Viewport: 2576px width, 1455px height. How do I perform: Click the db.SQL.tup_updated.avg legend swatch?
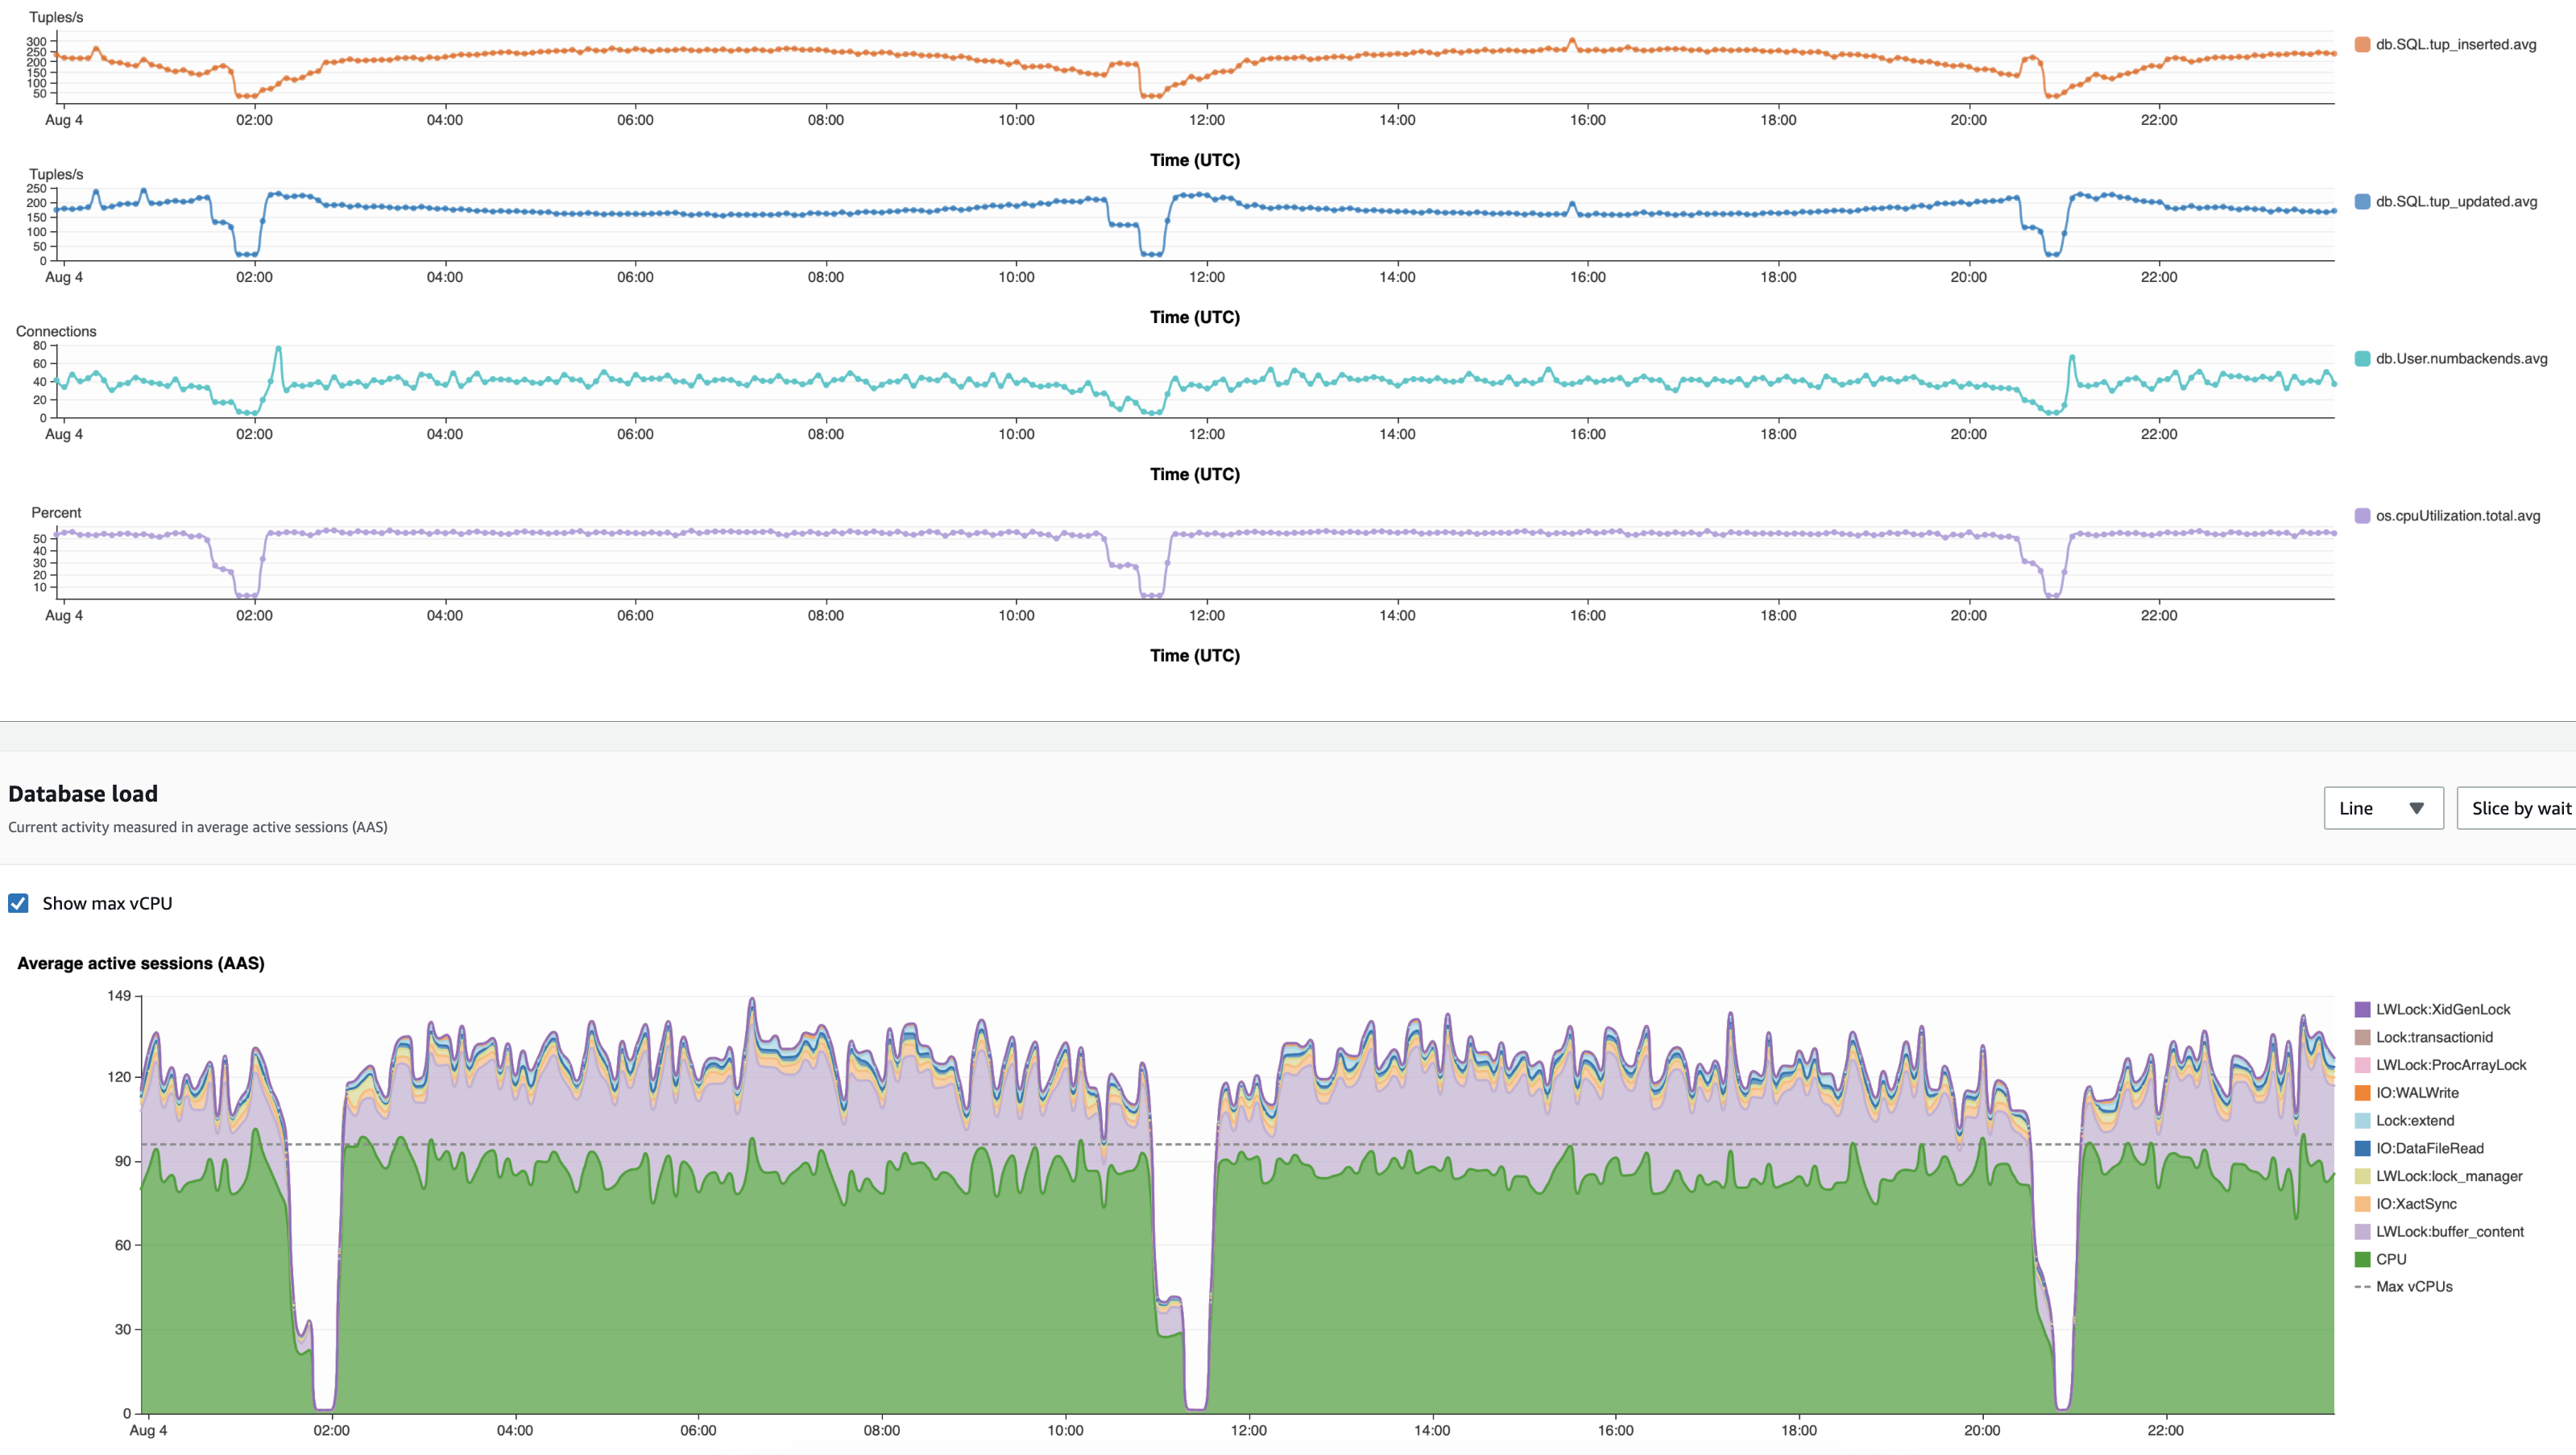[2362, 201]
